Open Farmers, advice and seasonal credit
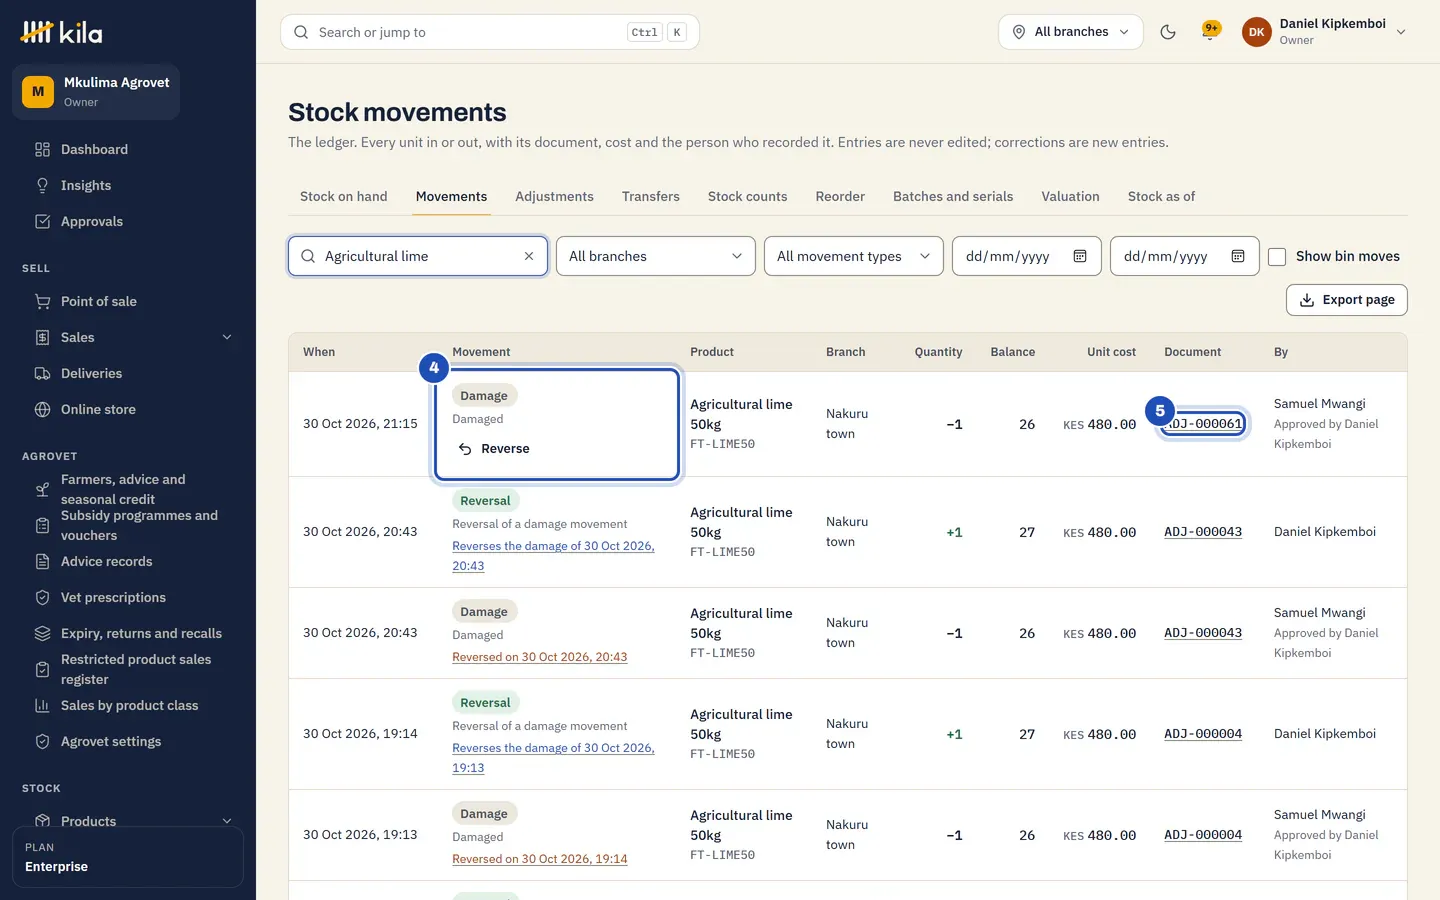The image size is (1440, 900). tap(128, 490)
